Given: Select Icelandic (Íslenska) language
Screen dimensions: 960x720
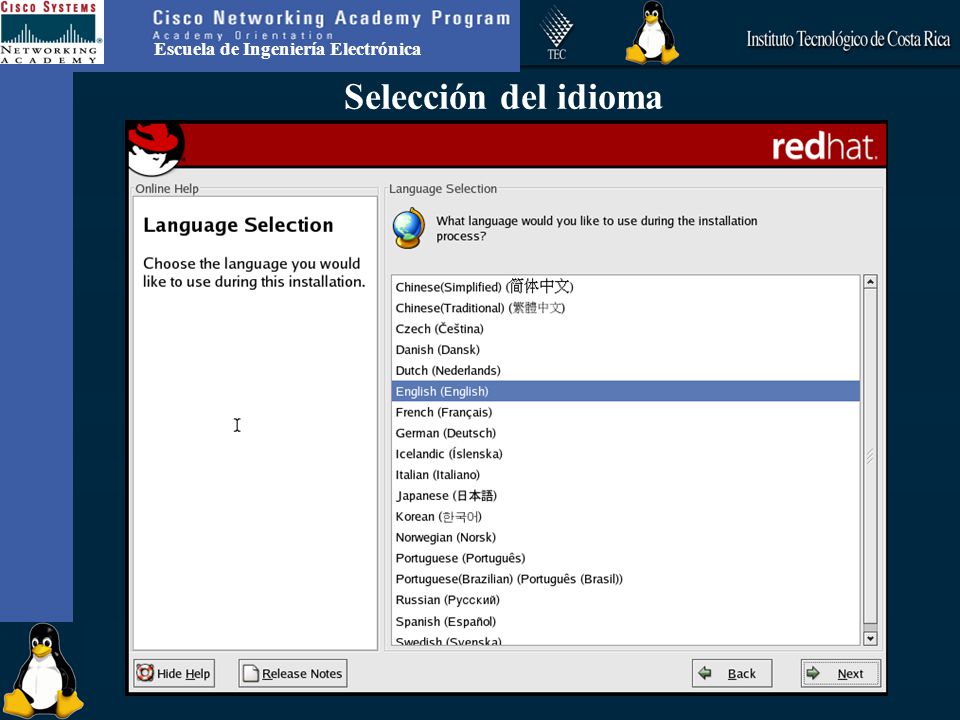Looking at the screenshot, I should pos(625,454).
